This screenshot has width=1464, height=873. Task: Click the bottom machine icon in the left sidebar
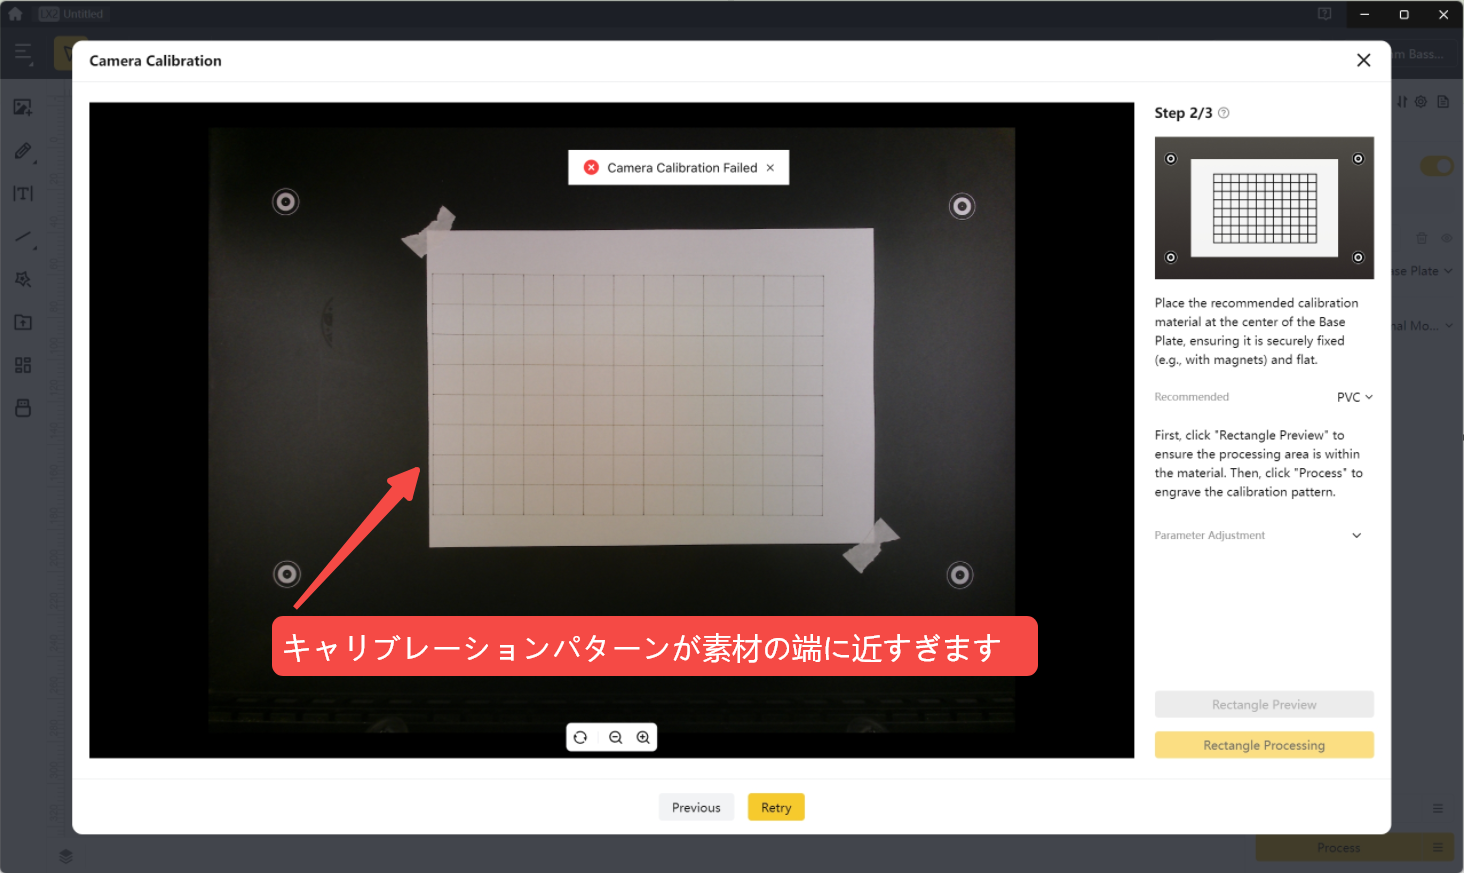click(23, 408)
